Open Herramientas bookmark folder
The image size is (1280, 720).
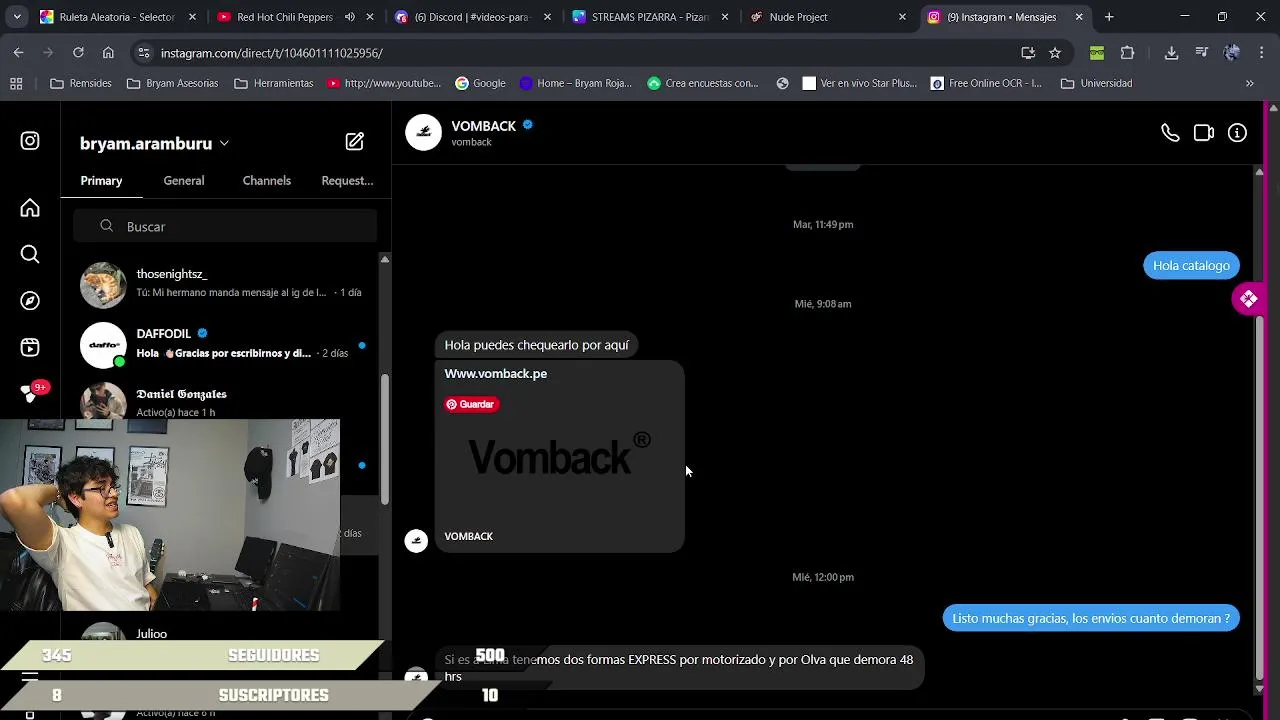point(274,83)
